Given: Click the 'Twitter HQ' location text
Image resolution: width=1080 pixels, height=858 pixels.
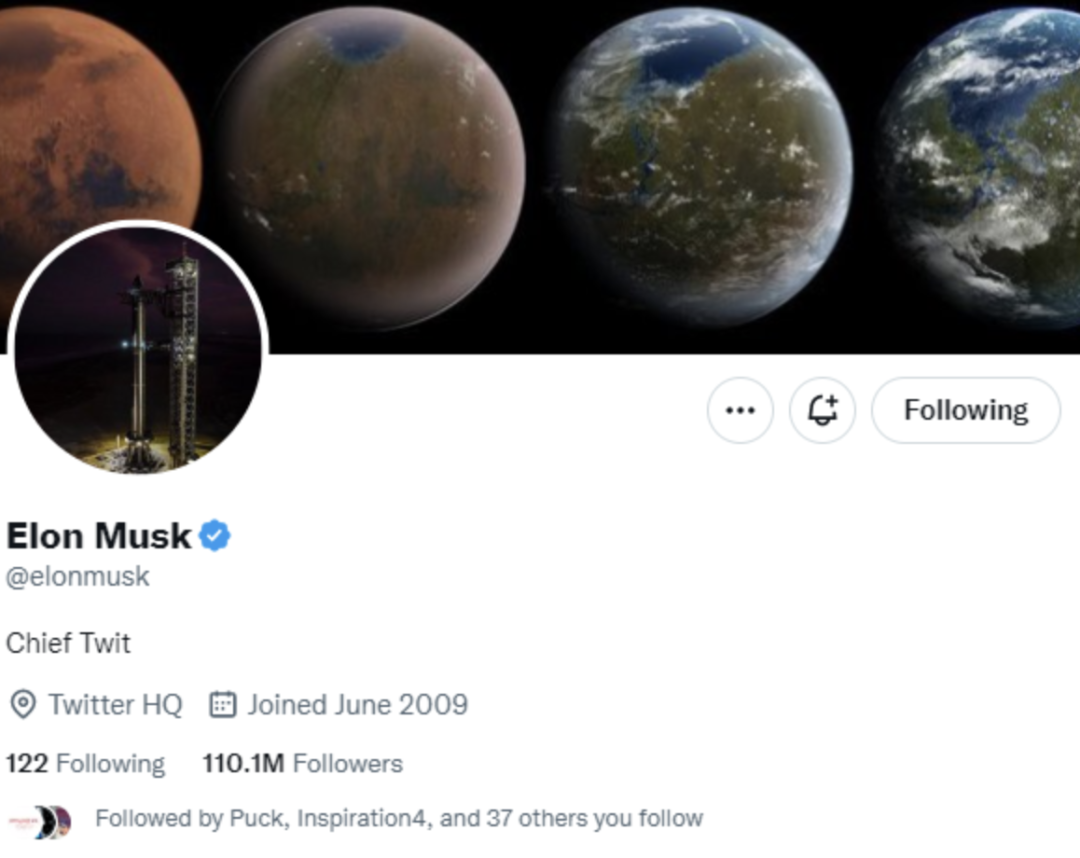Looking at the screenshot, I should 115,705.
